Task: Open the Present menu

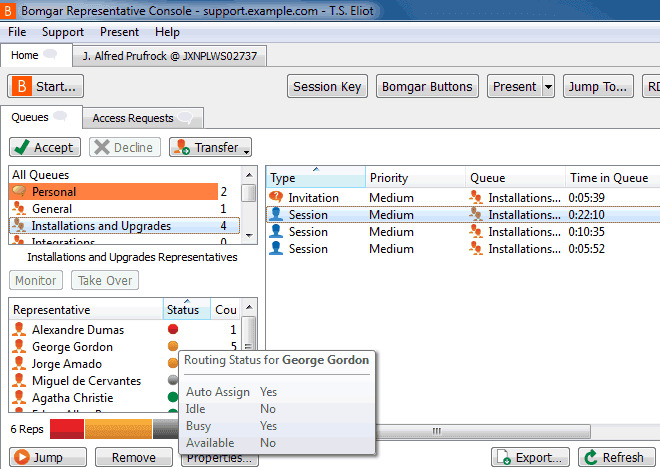Action: [119, 32]
